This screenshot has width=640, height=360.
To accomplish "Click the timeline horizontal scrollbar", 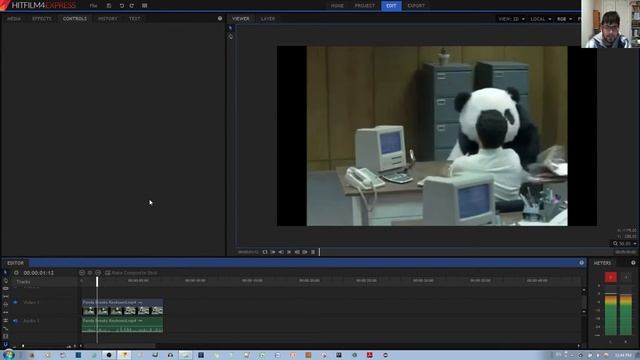I will coord(119,346).
